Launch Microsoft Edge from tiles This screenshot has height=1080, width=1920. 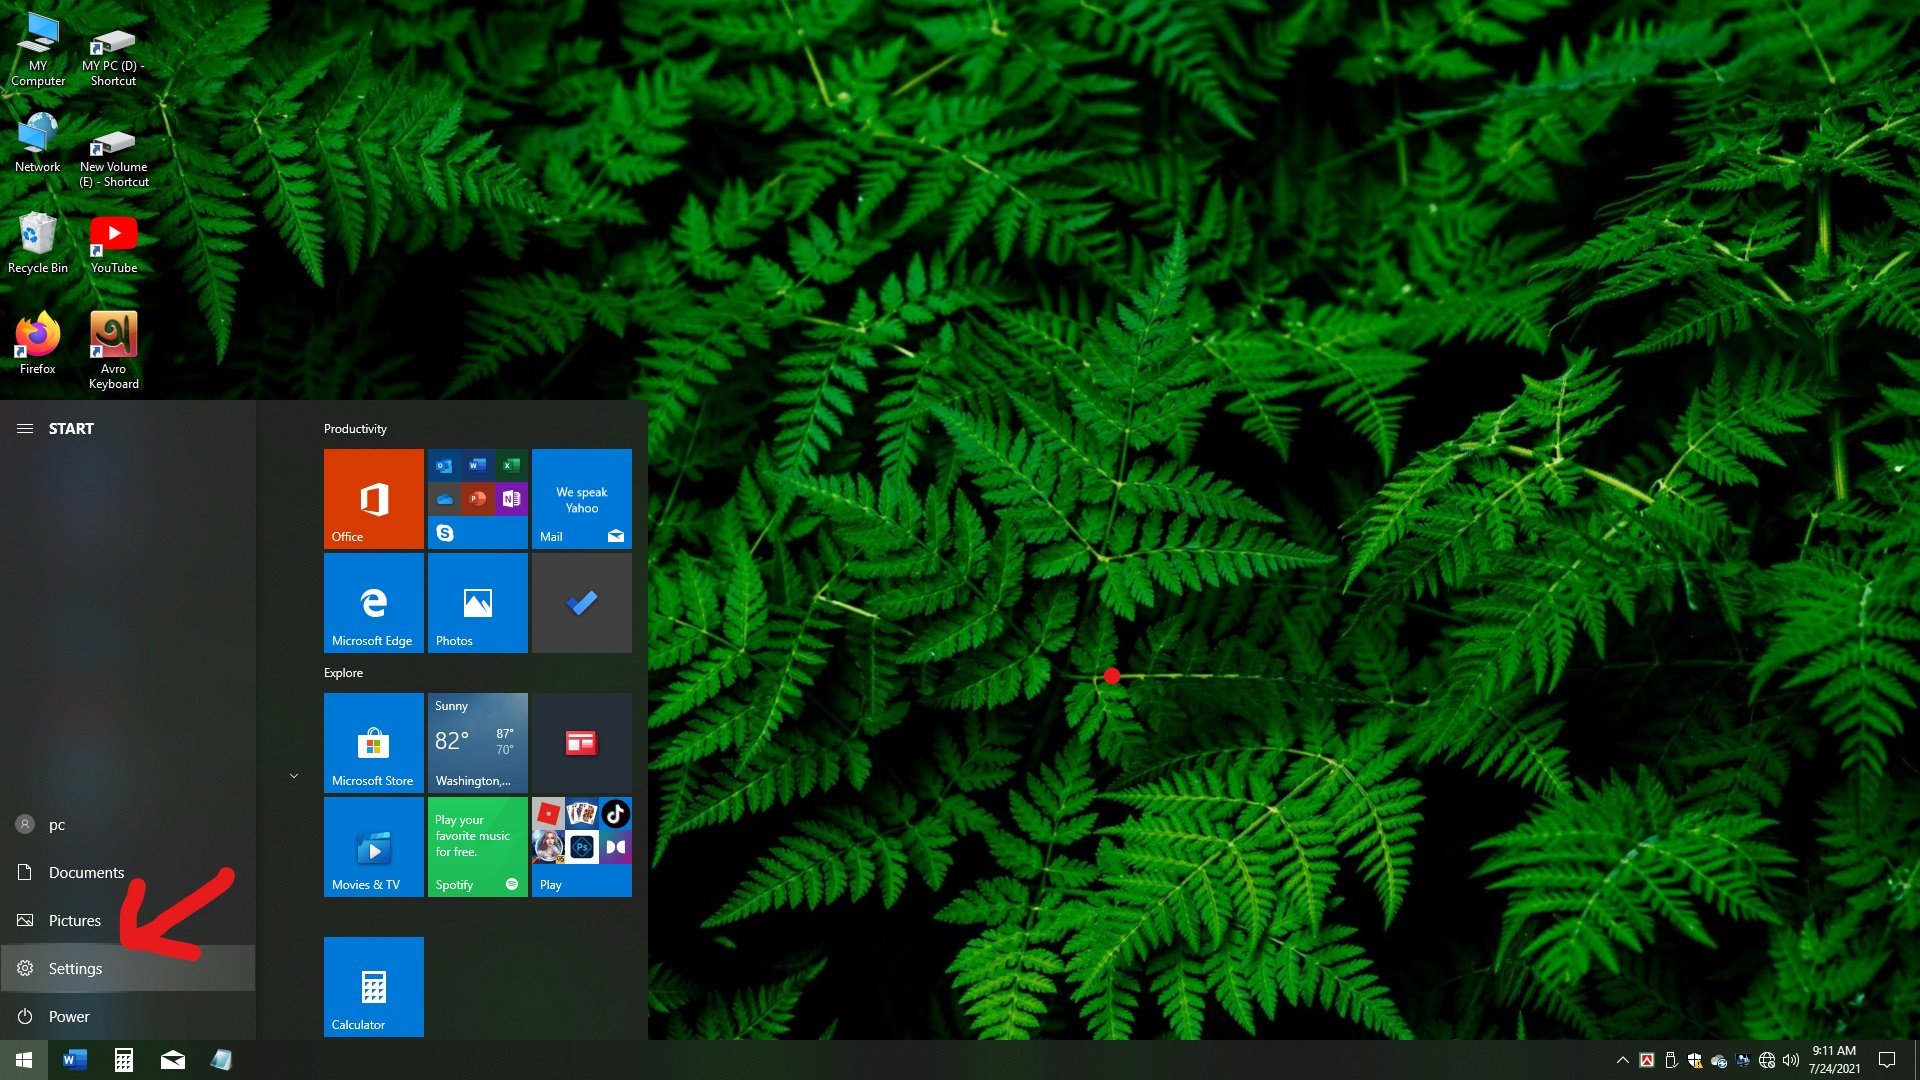click(x=373, y=602)
